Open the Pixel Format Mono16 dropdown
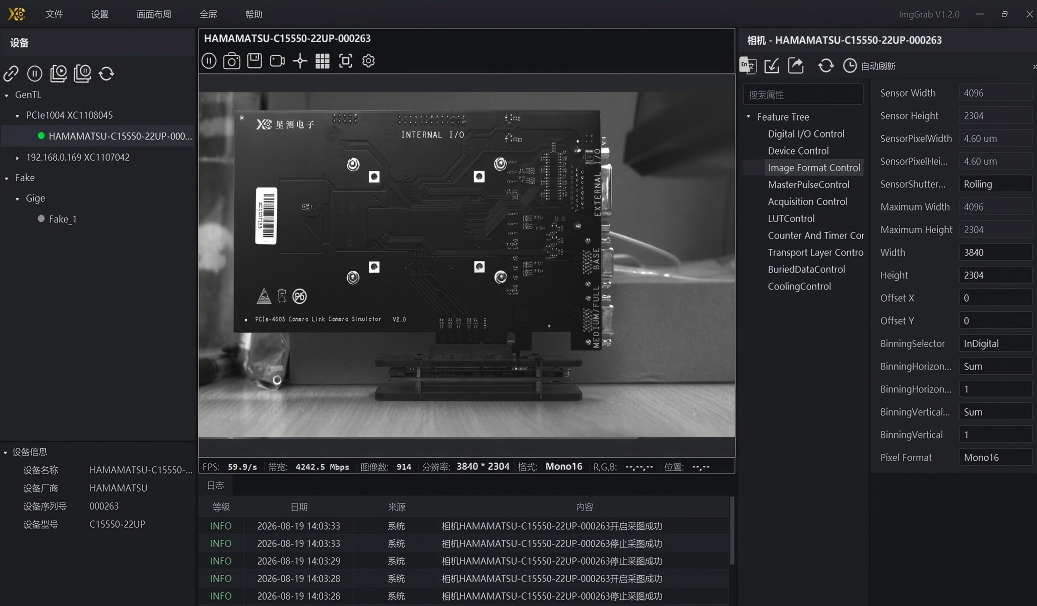 point(995,457)
